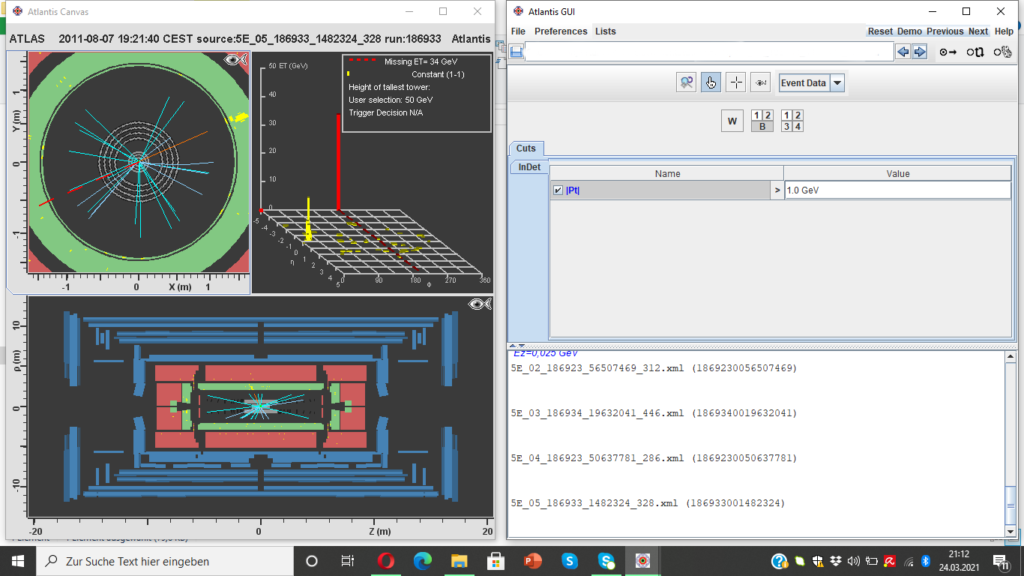This screenshot has width=1024, height=576.
Task: Open the Help menu
Action: pyautogui.click(x=1003, y=31)
